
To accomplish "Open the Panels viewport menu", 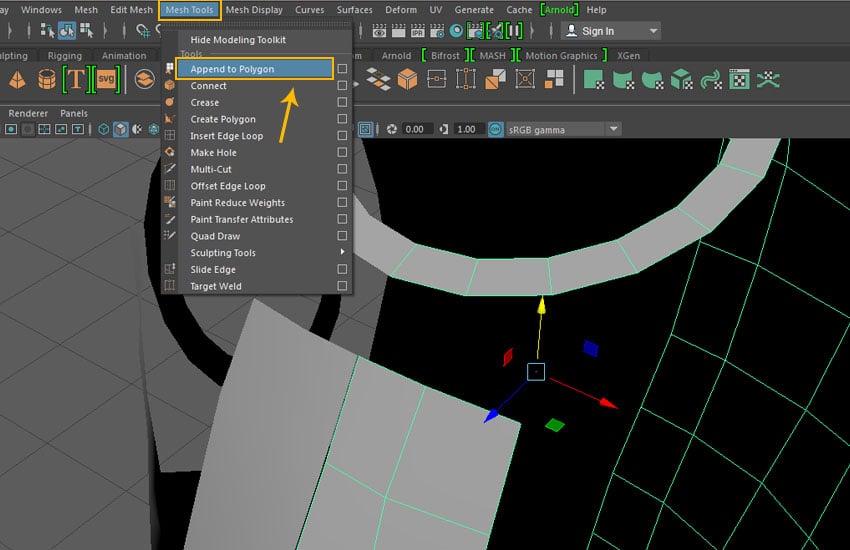I will point(74,113).
